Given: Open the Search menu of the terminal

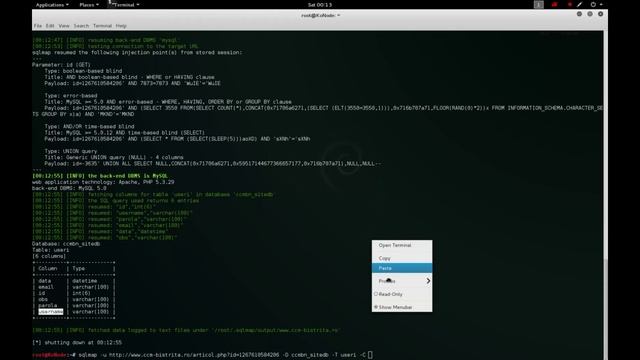Looking at the screenshot, I should [81, 26].
